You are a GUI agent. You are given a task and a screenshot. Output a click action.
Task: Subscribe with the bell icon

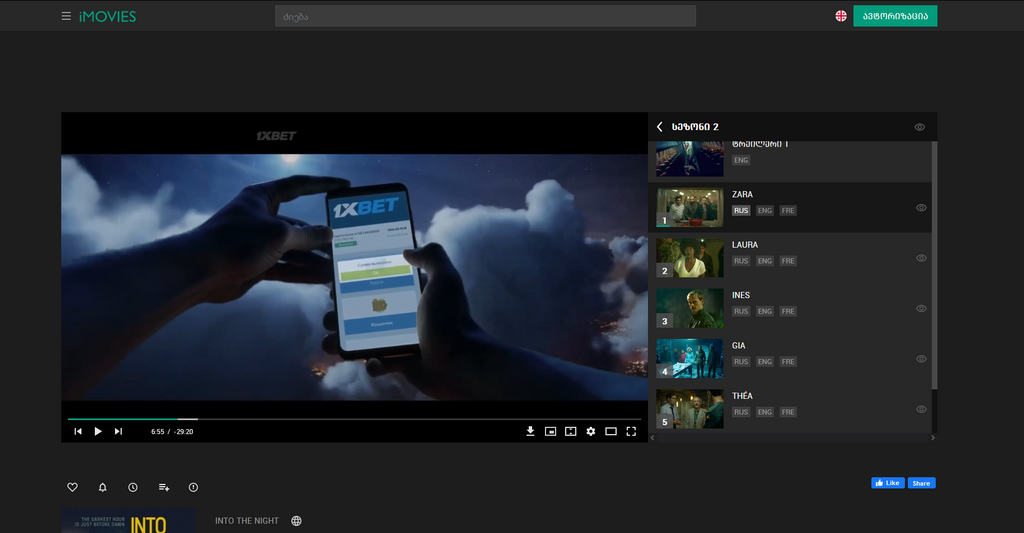(103, 487)
